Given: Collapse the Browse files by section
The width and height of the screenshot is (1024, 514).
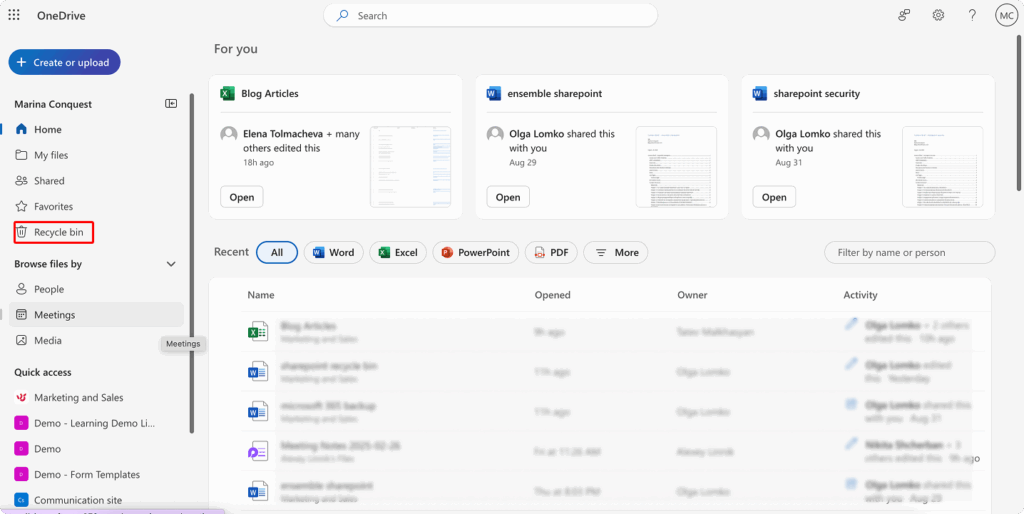Looking at the screenshot, I should [171, 264].
